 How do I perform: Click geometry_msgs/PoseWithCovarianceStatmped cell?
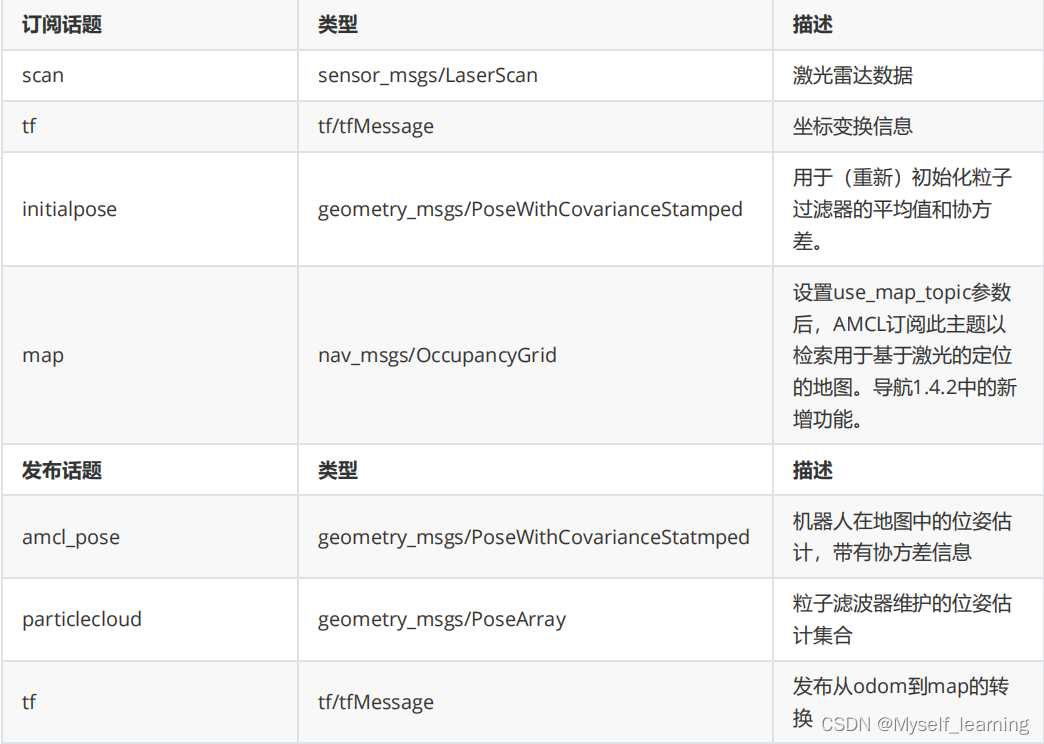pos(535,537)
